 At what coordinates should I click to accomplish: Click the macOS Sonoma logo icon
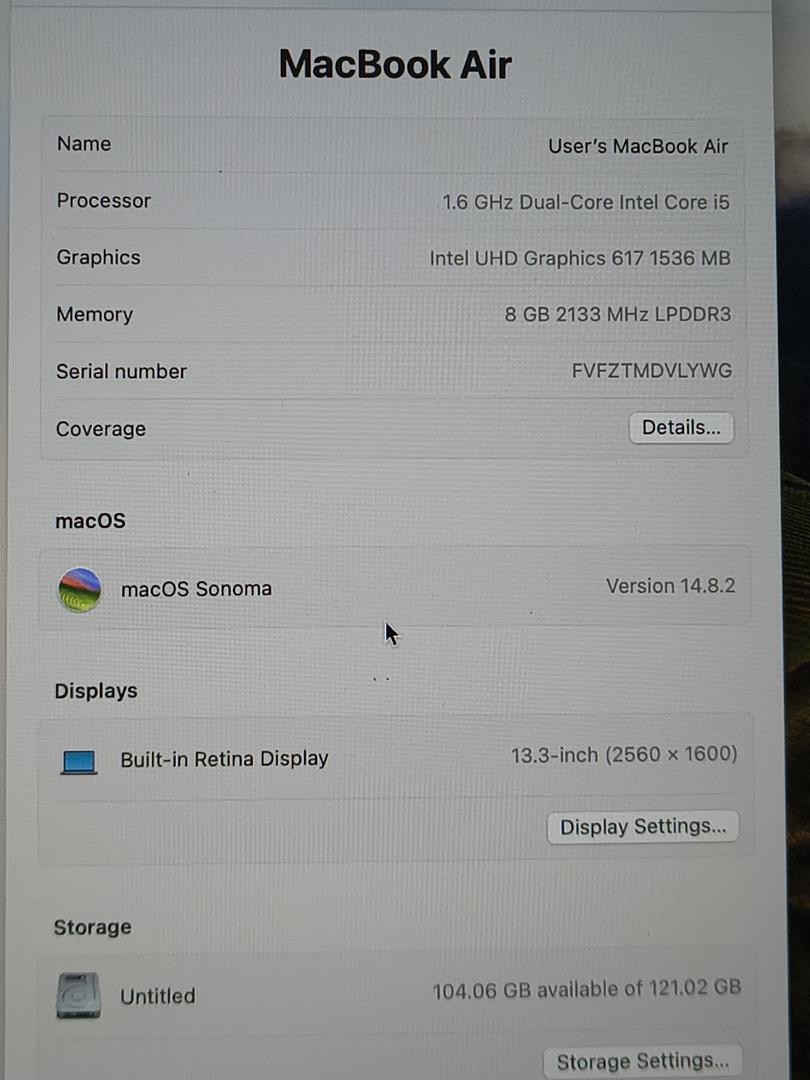(80, 589)
